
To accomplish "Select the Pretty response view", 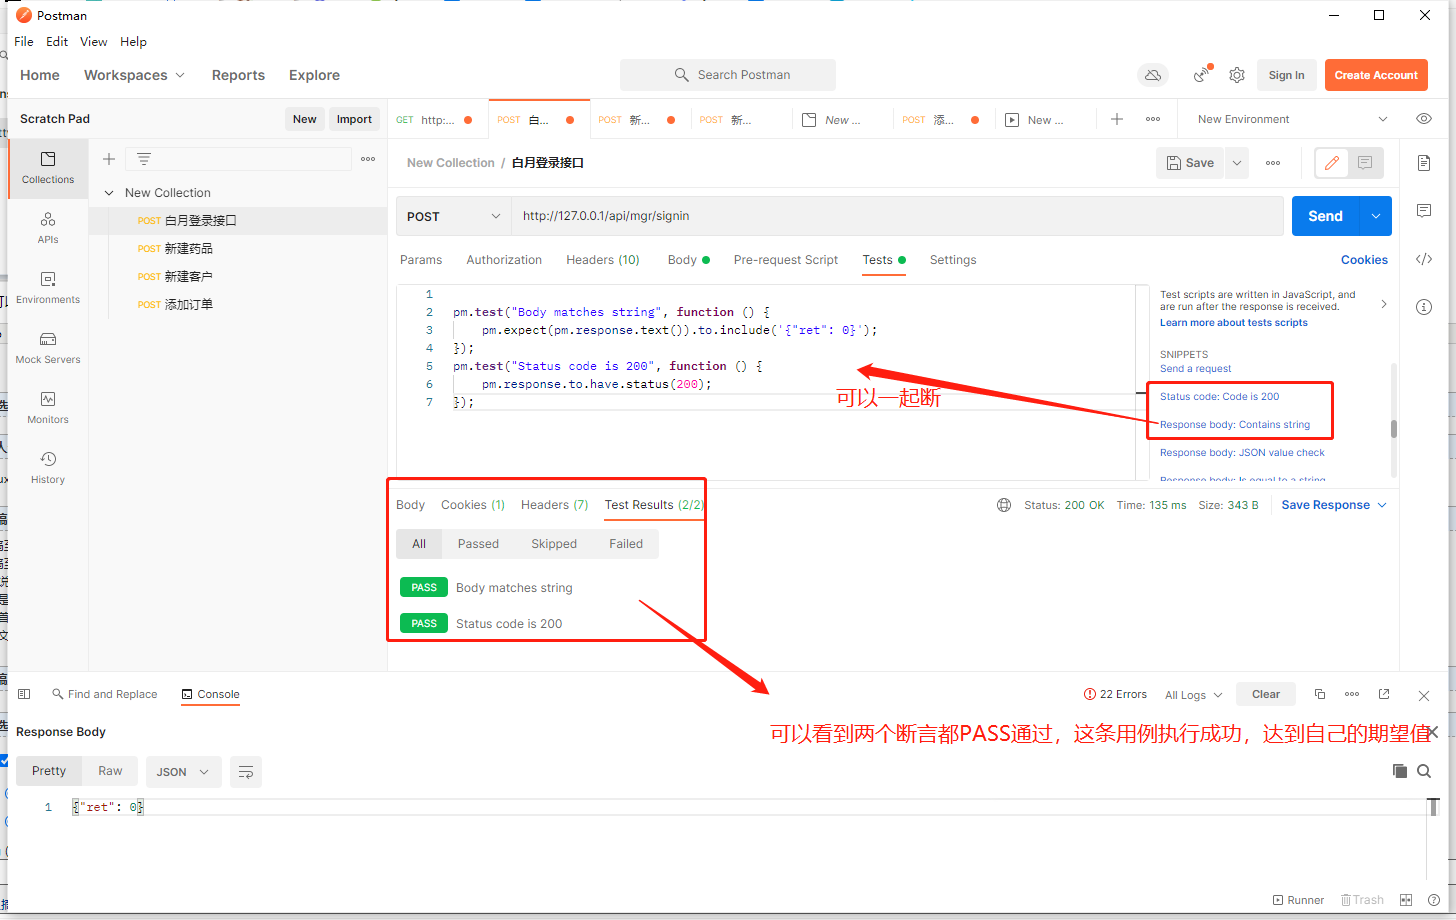I will (x=49, y=771).
